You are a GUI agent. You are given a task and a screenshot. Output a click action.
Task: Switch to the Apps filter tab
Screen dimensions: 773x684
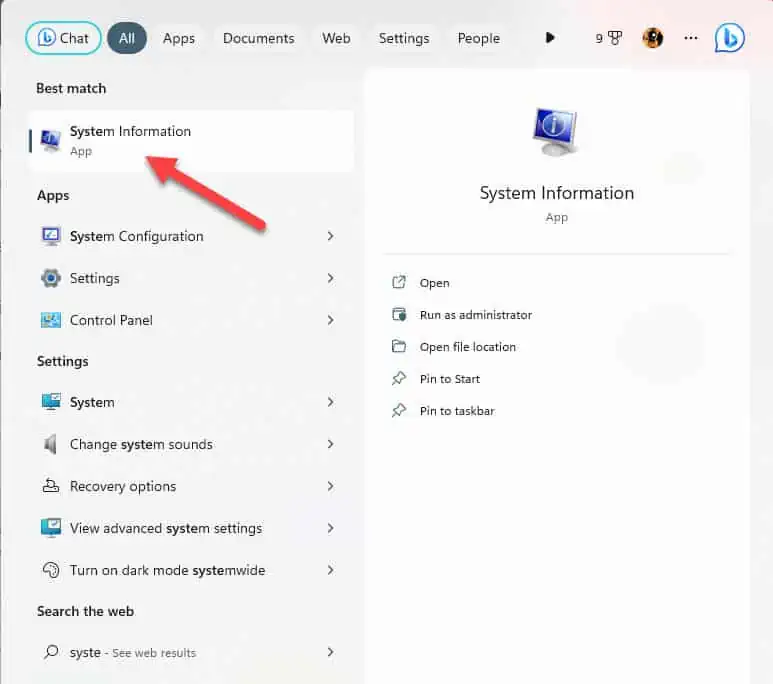point(179,38)
